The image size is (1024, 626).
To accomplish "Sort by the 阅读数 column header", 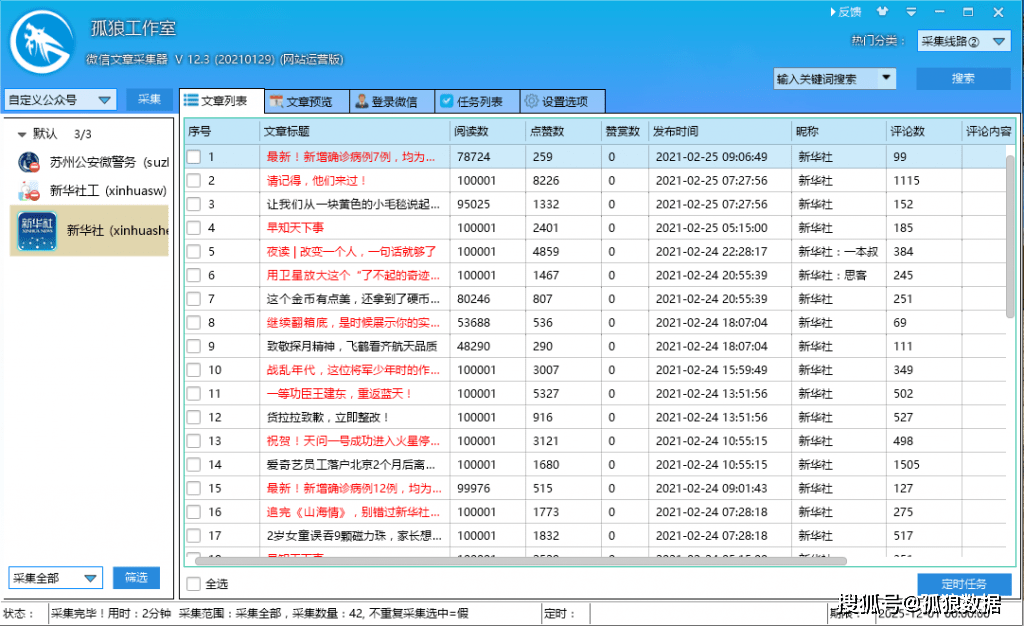I will coord(488,131).
